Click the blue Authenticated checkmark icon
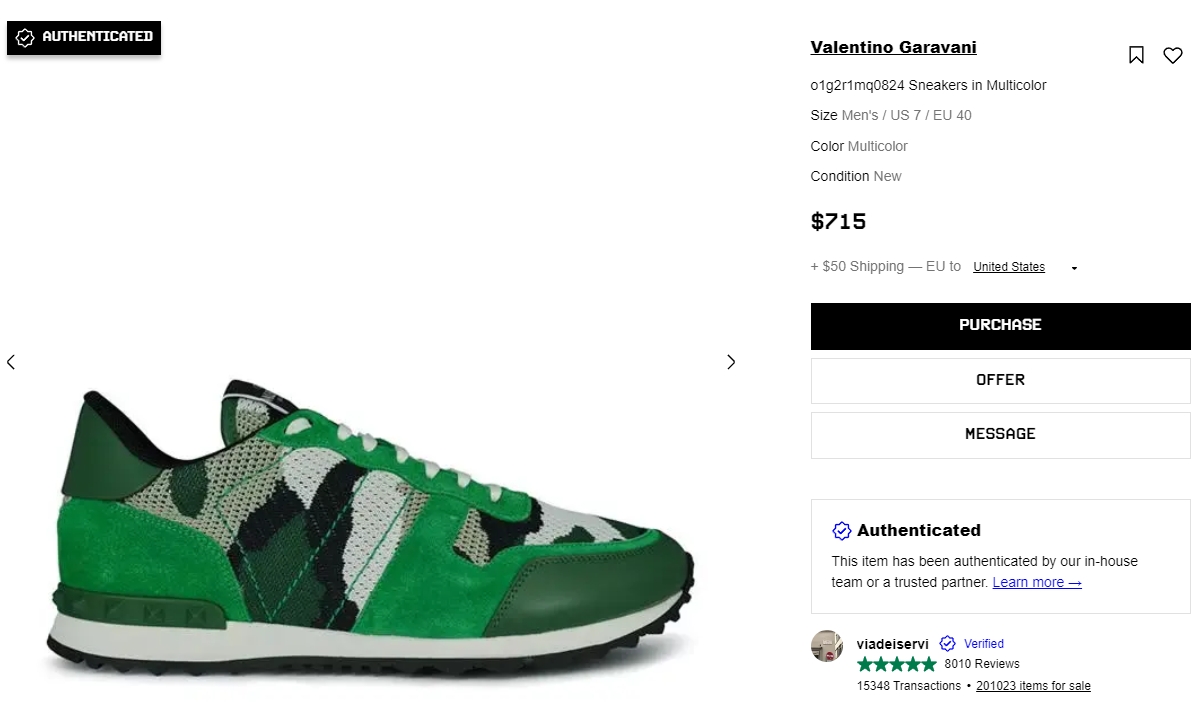 842,530
